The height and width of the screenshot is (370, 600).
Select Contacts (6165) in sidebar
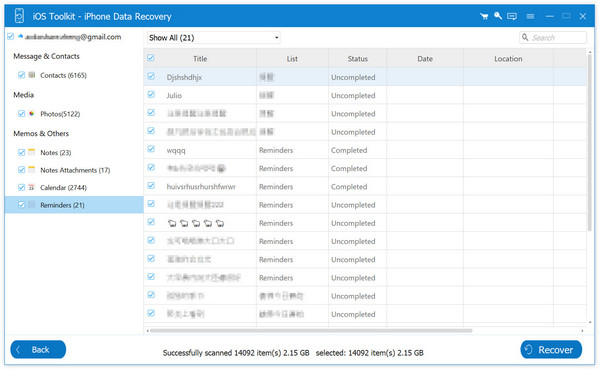pyautogui.click(x=64, y=75)
